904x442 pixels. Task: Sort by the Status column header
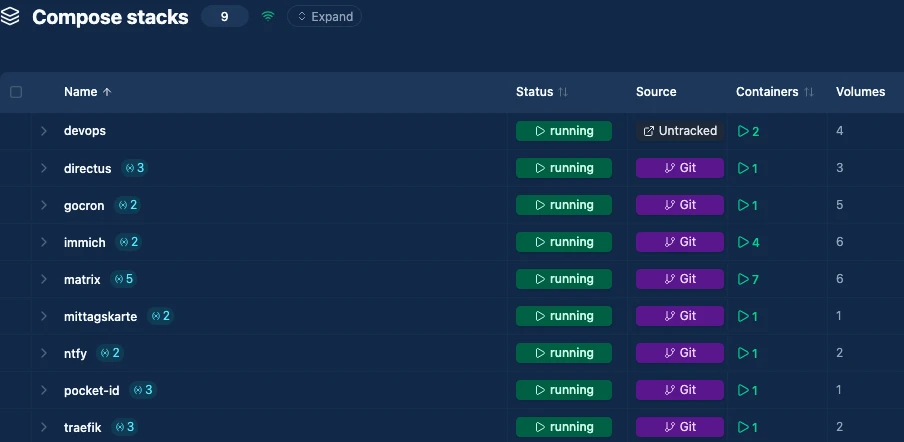pyautogui.click(x=542, y=92)
